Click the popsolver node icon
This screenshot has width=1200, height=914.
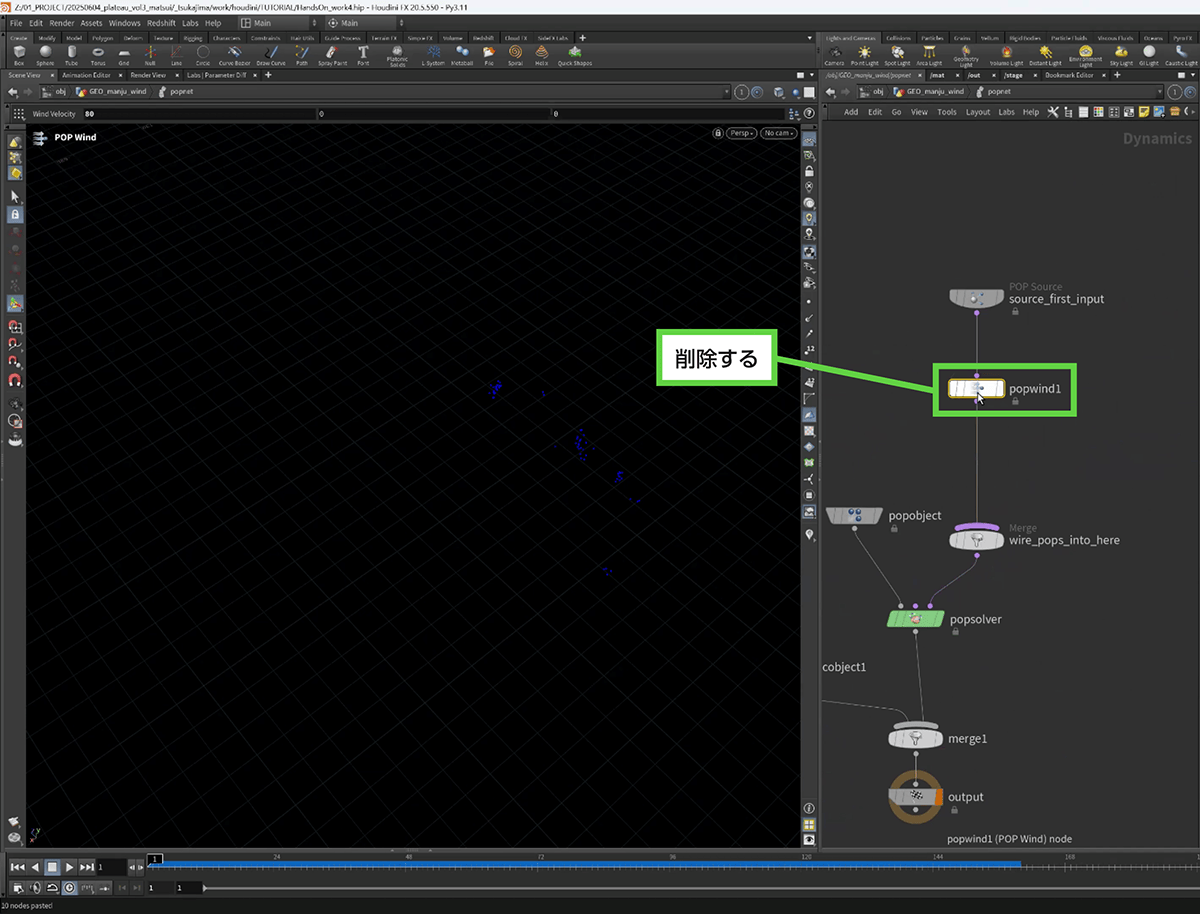pyautogui.click(x=916, y=619)
